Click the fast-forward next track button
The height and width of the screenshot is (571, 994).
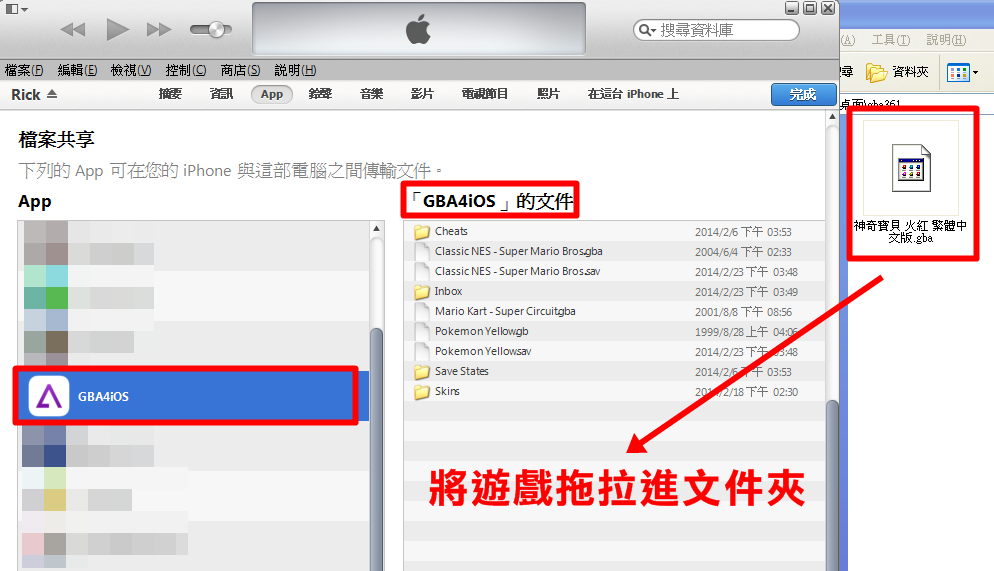(x=158, y=29)
